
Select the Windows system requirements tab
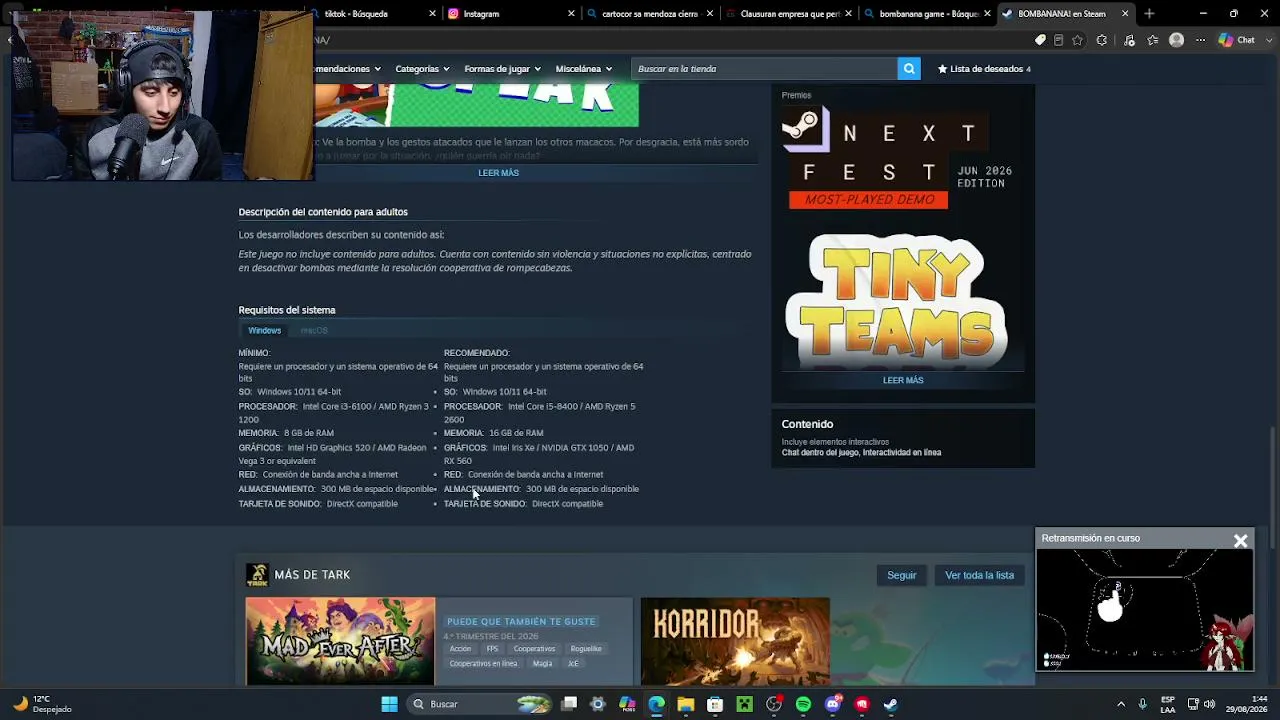point(265,330)
